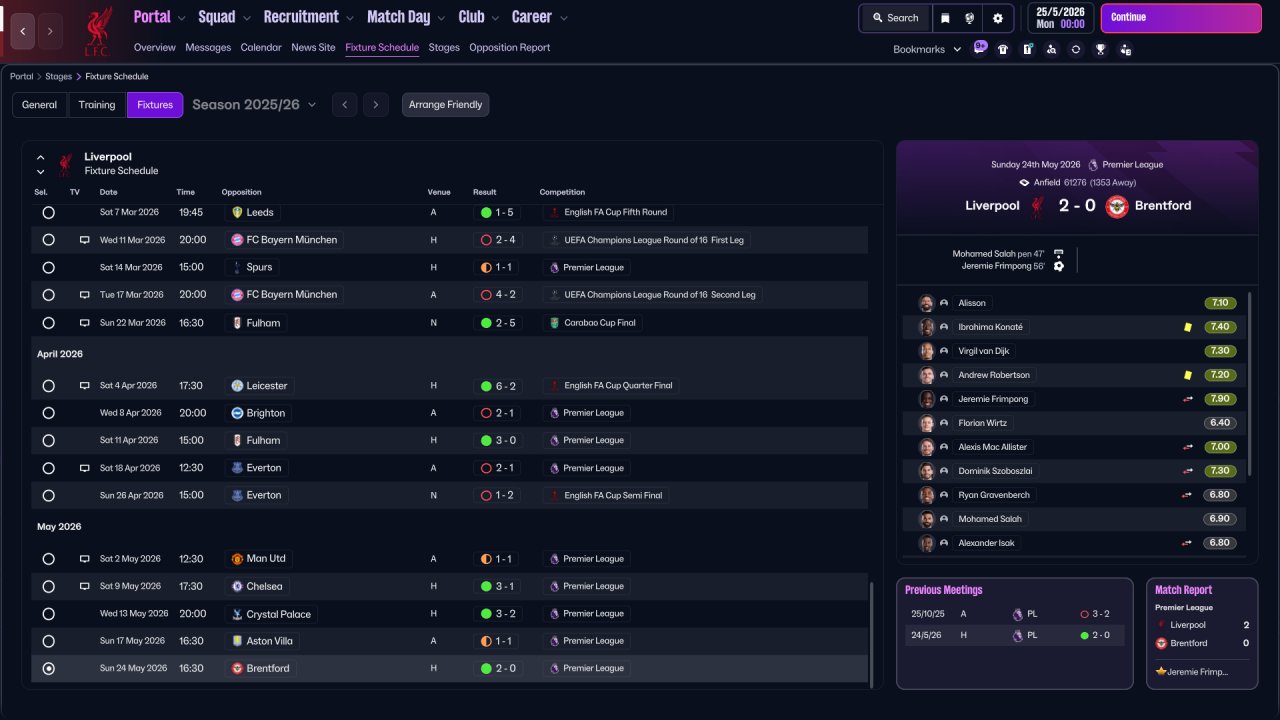The height and width of the screenshot is (720, 1280).
Task: Expand the Recruitment menu dropdown
Action: pyautogui.click(x=350, y=18)
